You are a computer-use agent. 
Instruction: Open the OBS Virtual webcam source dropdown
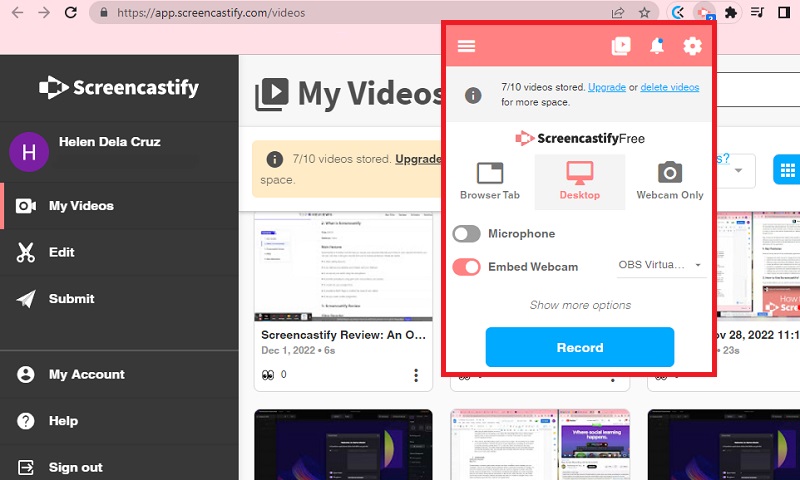click(x=661, y=265)
